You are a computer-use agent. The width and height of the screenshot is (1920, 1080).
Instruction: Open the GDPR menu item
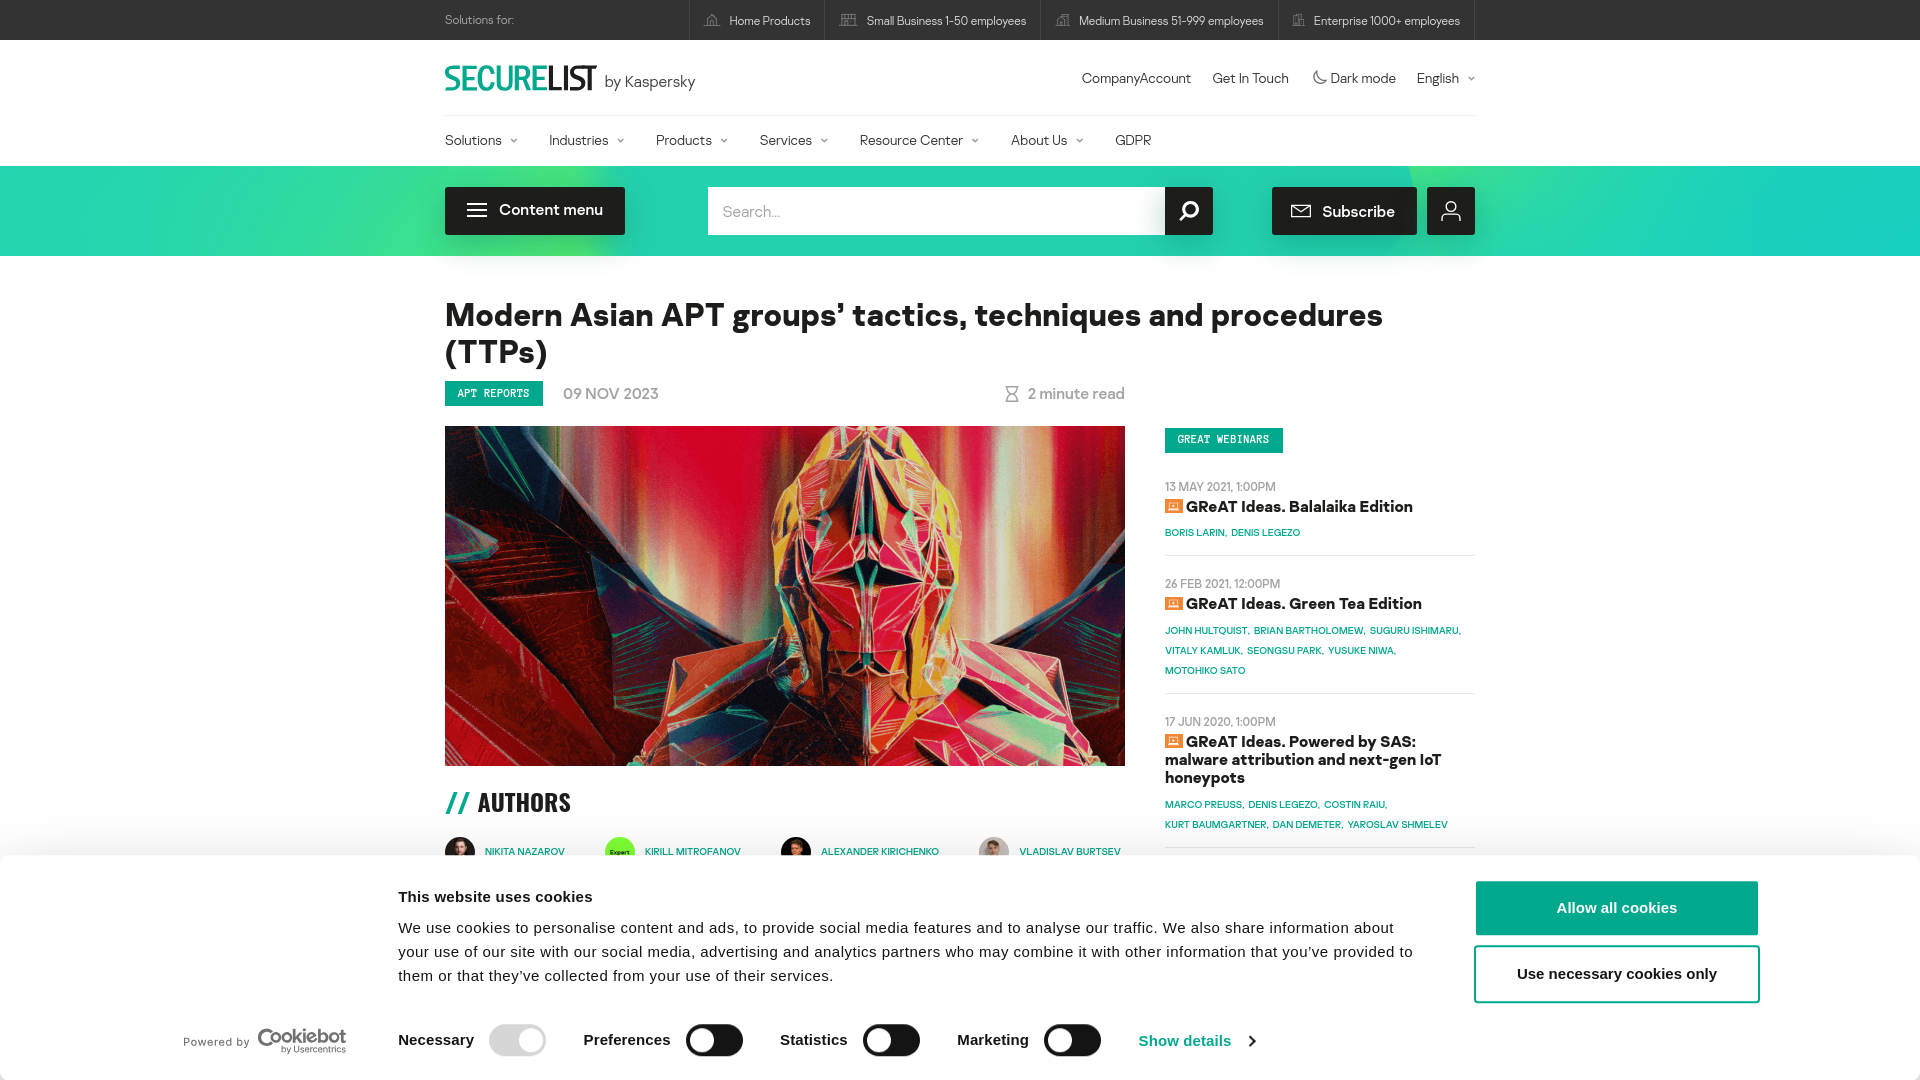(x=1131, y=140)
